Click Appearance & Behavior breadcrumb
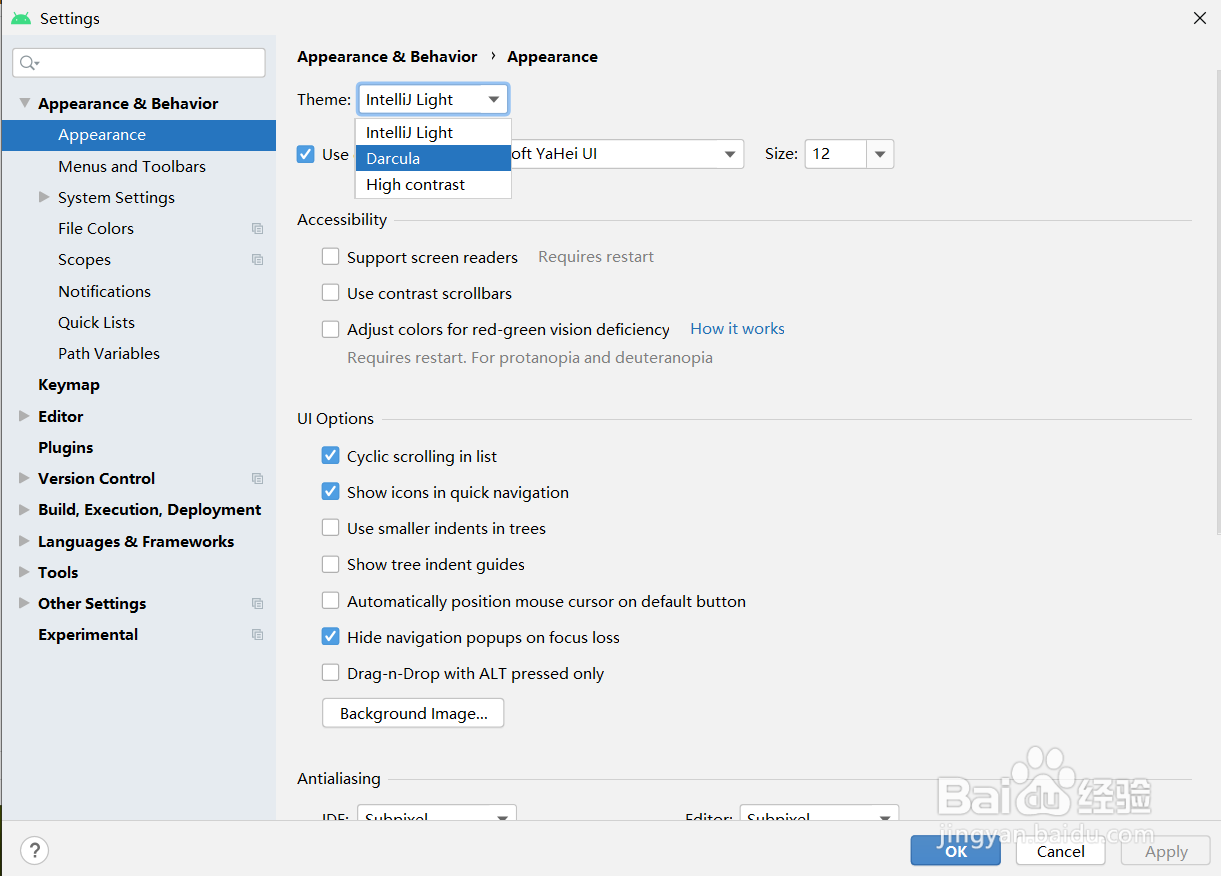The width and height of the screenshot is (1221, 876). (387, 57)
